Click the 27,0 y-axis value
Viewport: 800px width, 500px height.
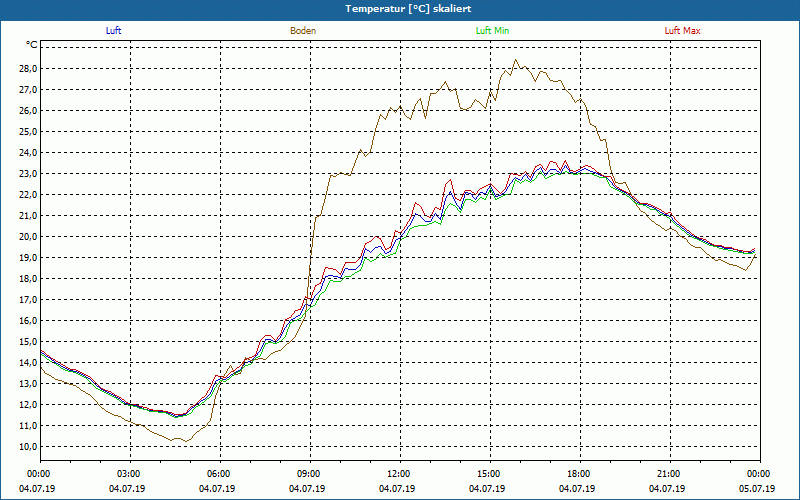[x=29, y=89]
